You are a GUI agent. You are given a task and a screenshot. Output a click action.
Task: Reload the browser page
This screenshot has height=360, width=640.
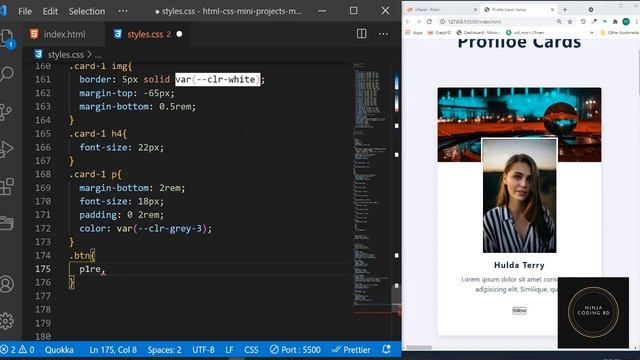click(x=429, y=22)
